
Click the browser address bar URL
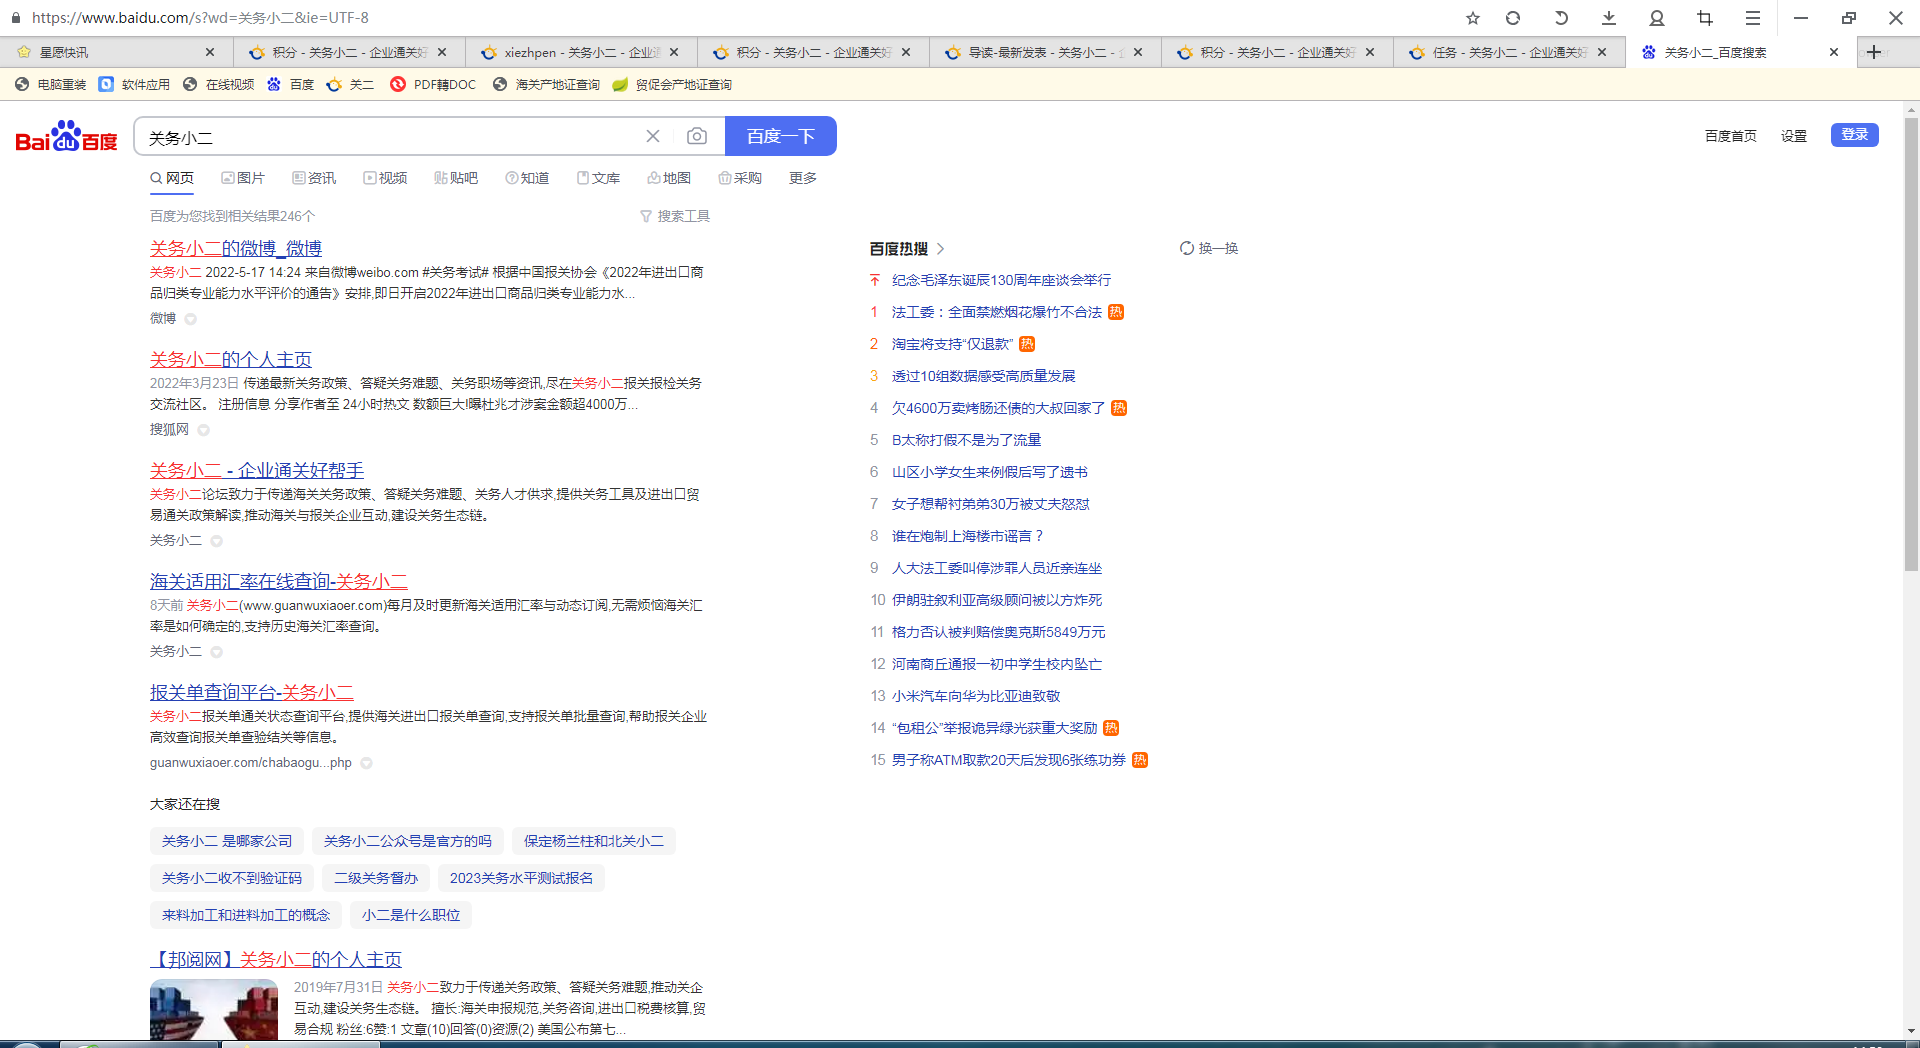[200, 18]
